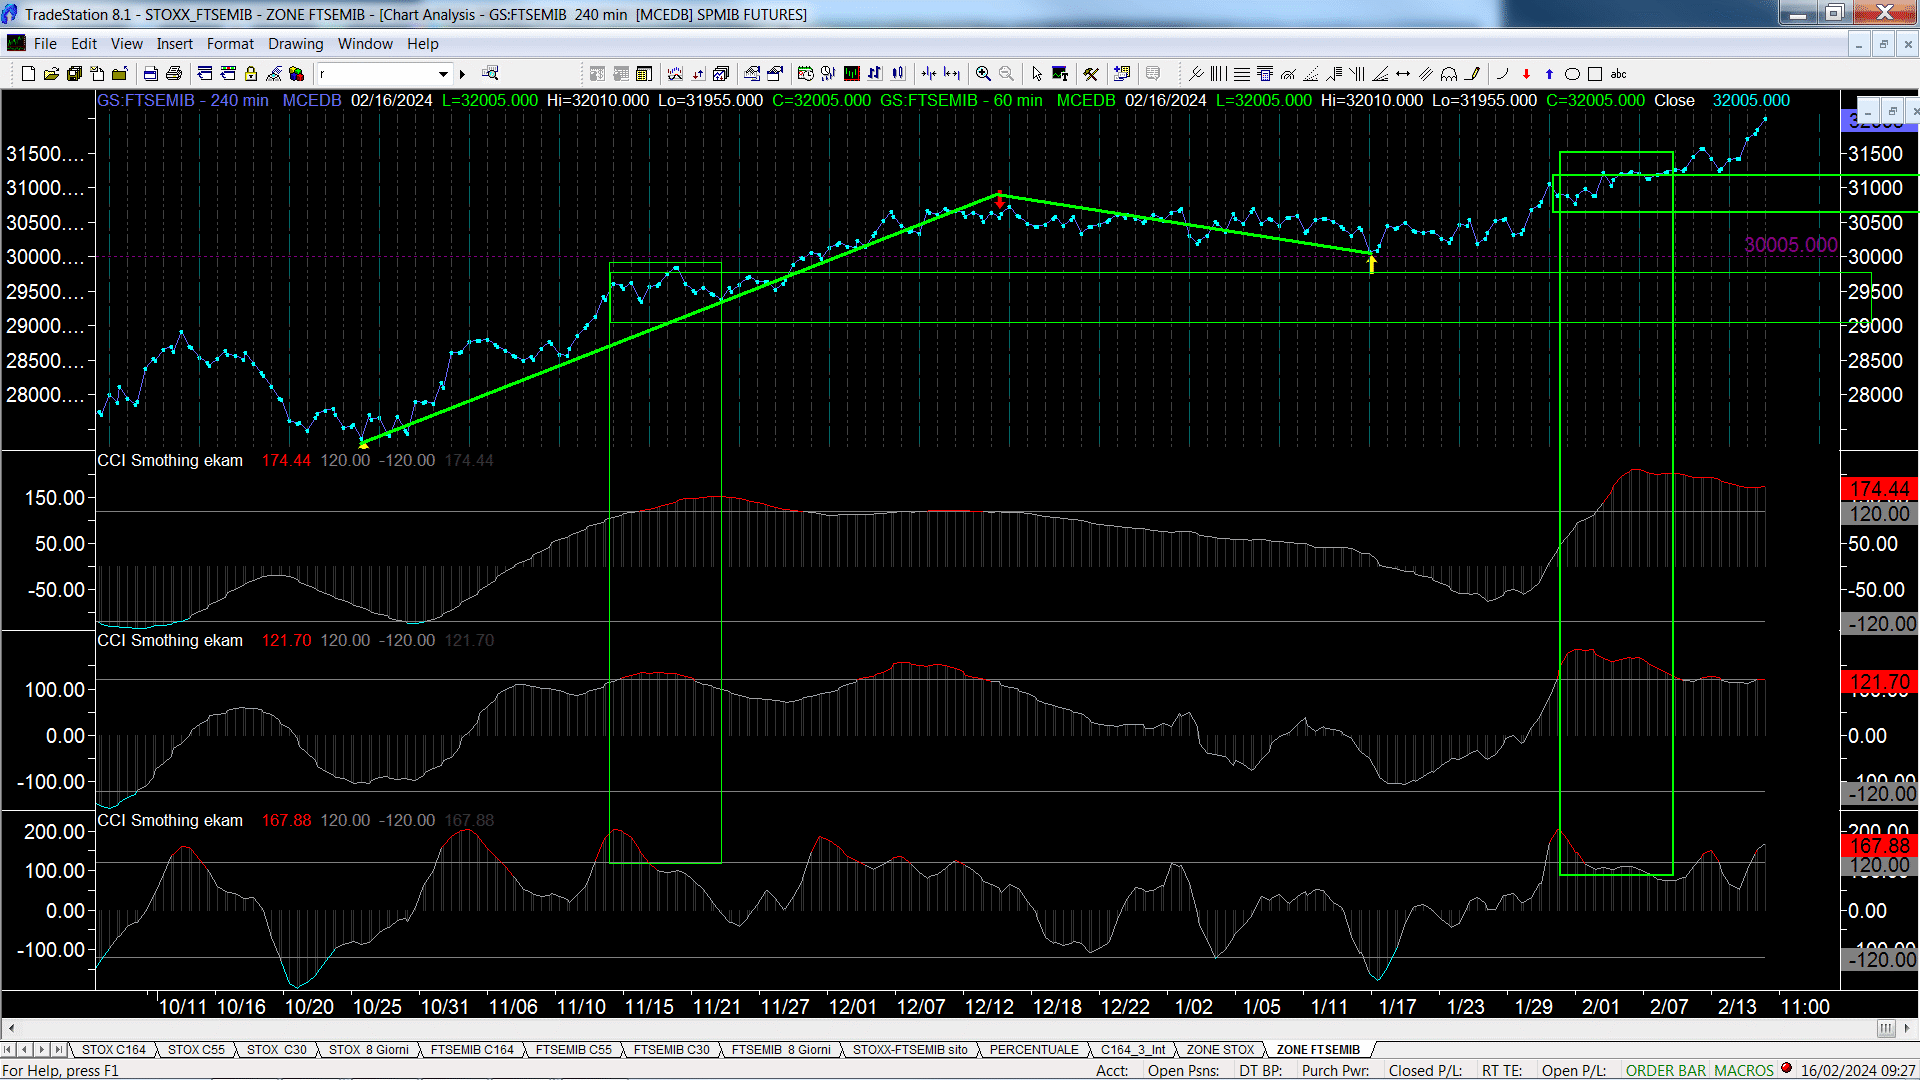The height and width of the screenshot is (1080, 1920).
Task: Switch to the ZONE STOX tab
Action: click(1220, 1049)
